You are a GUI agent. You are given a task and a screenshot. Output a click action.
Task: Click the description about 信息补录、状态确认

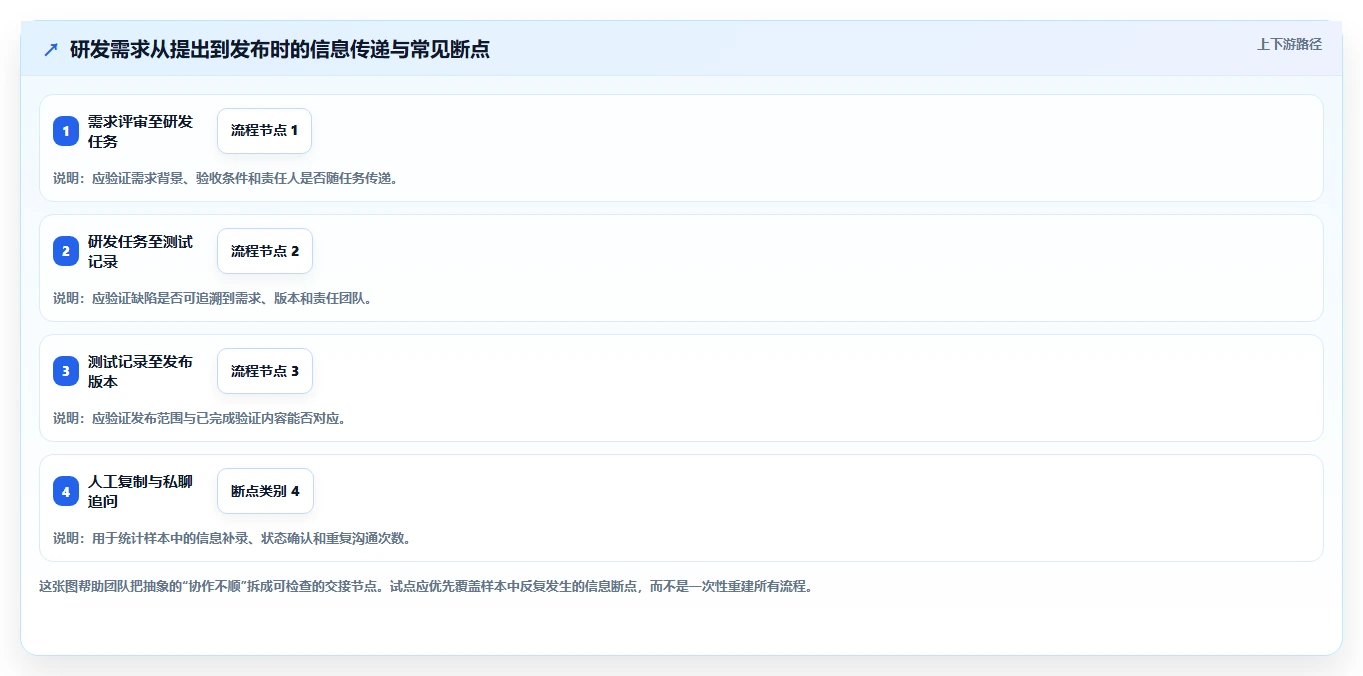pyautogui.click(x=232, y=538)
